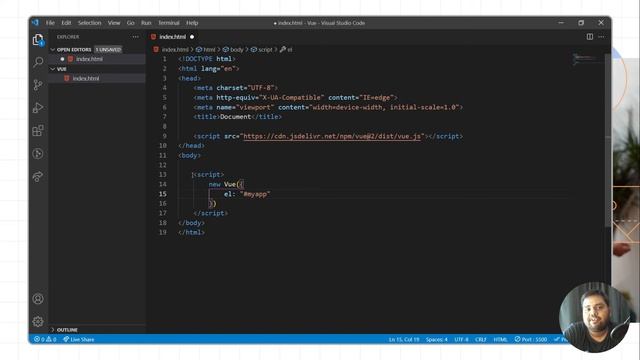Open the Manage gear icon
The image size is (640, 360).
pos(38,322)
